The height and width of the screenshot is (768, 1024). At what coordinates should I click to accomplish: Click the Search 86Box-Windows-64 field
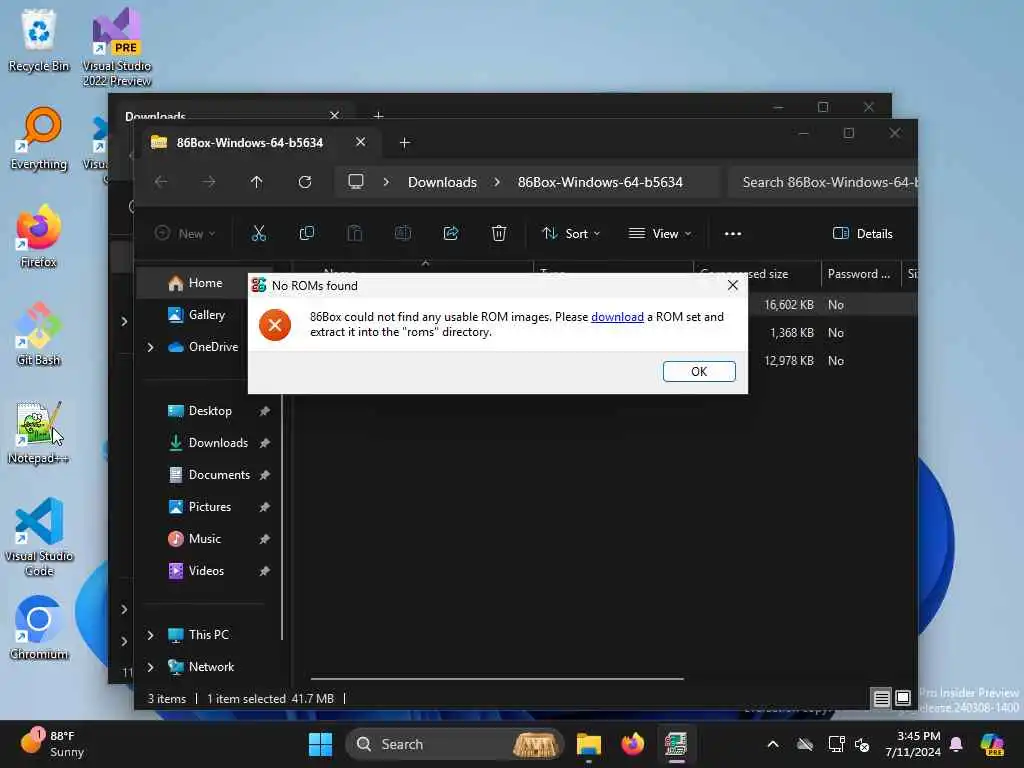click(823, 182)
